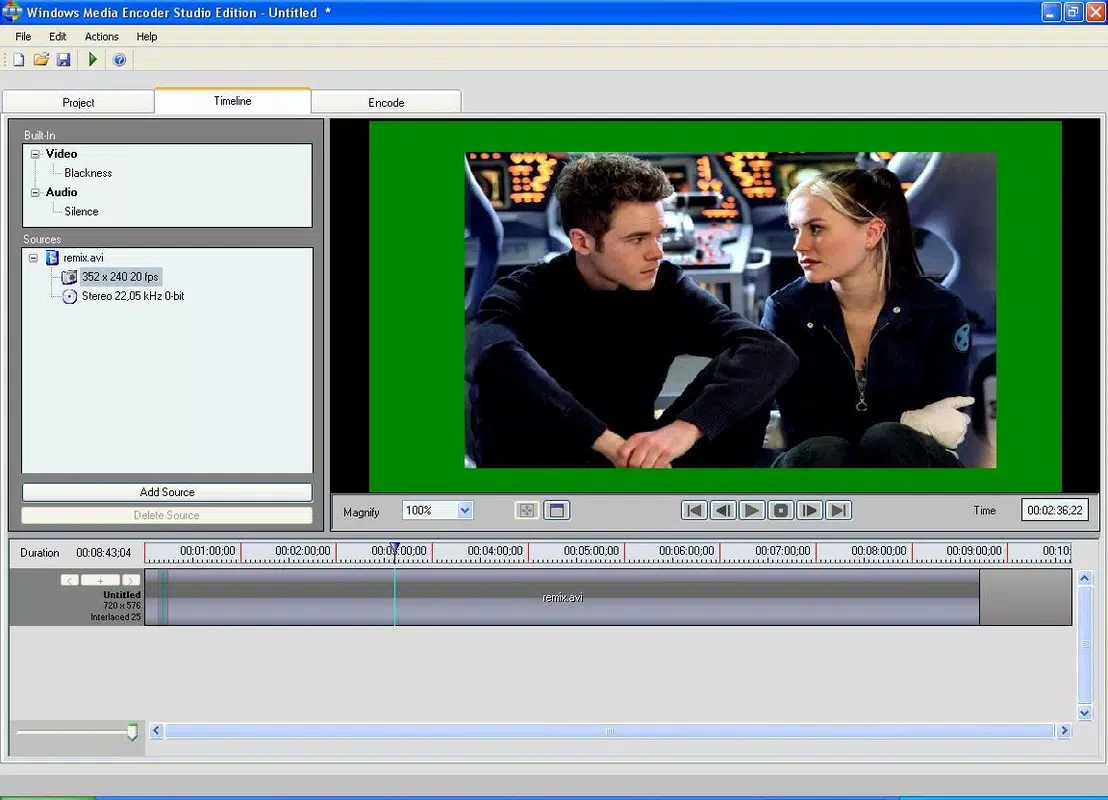Click the Add Source button
This screenshot has height=800, width=1108.
167,492
